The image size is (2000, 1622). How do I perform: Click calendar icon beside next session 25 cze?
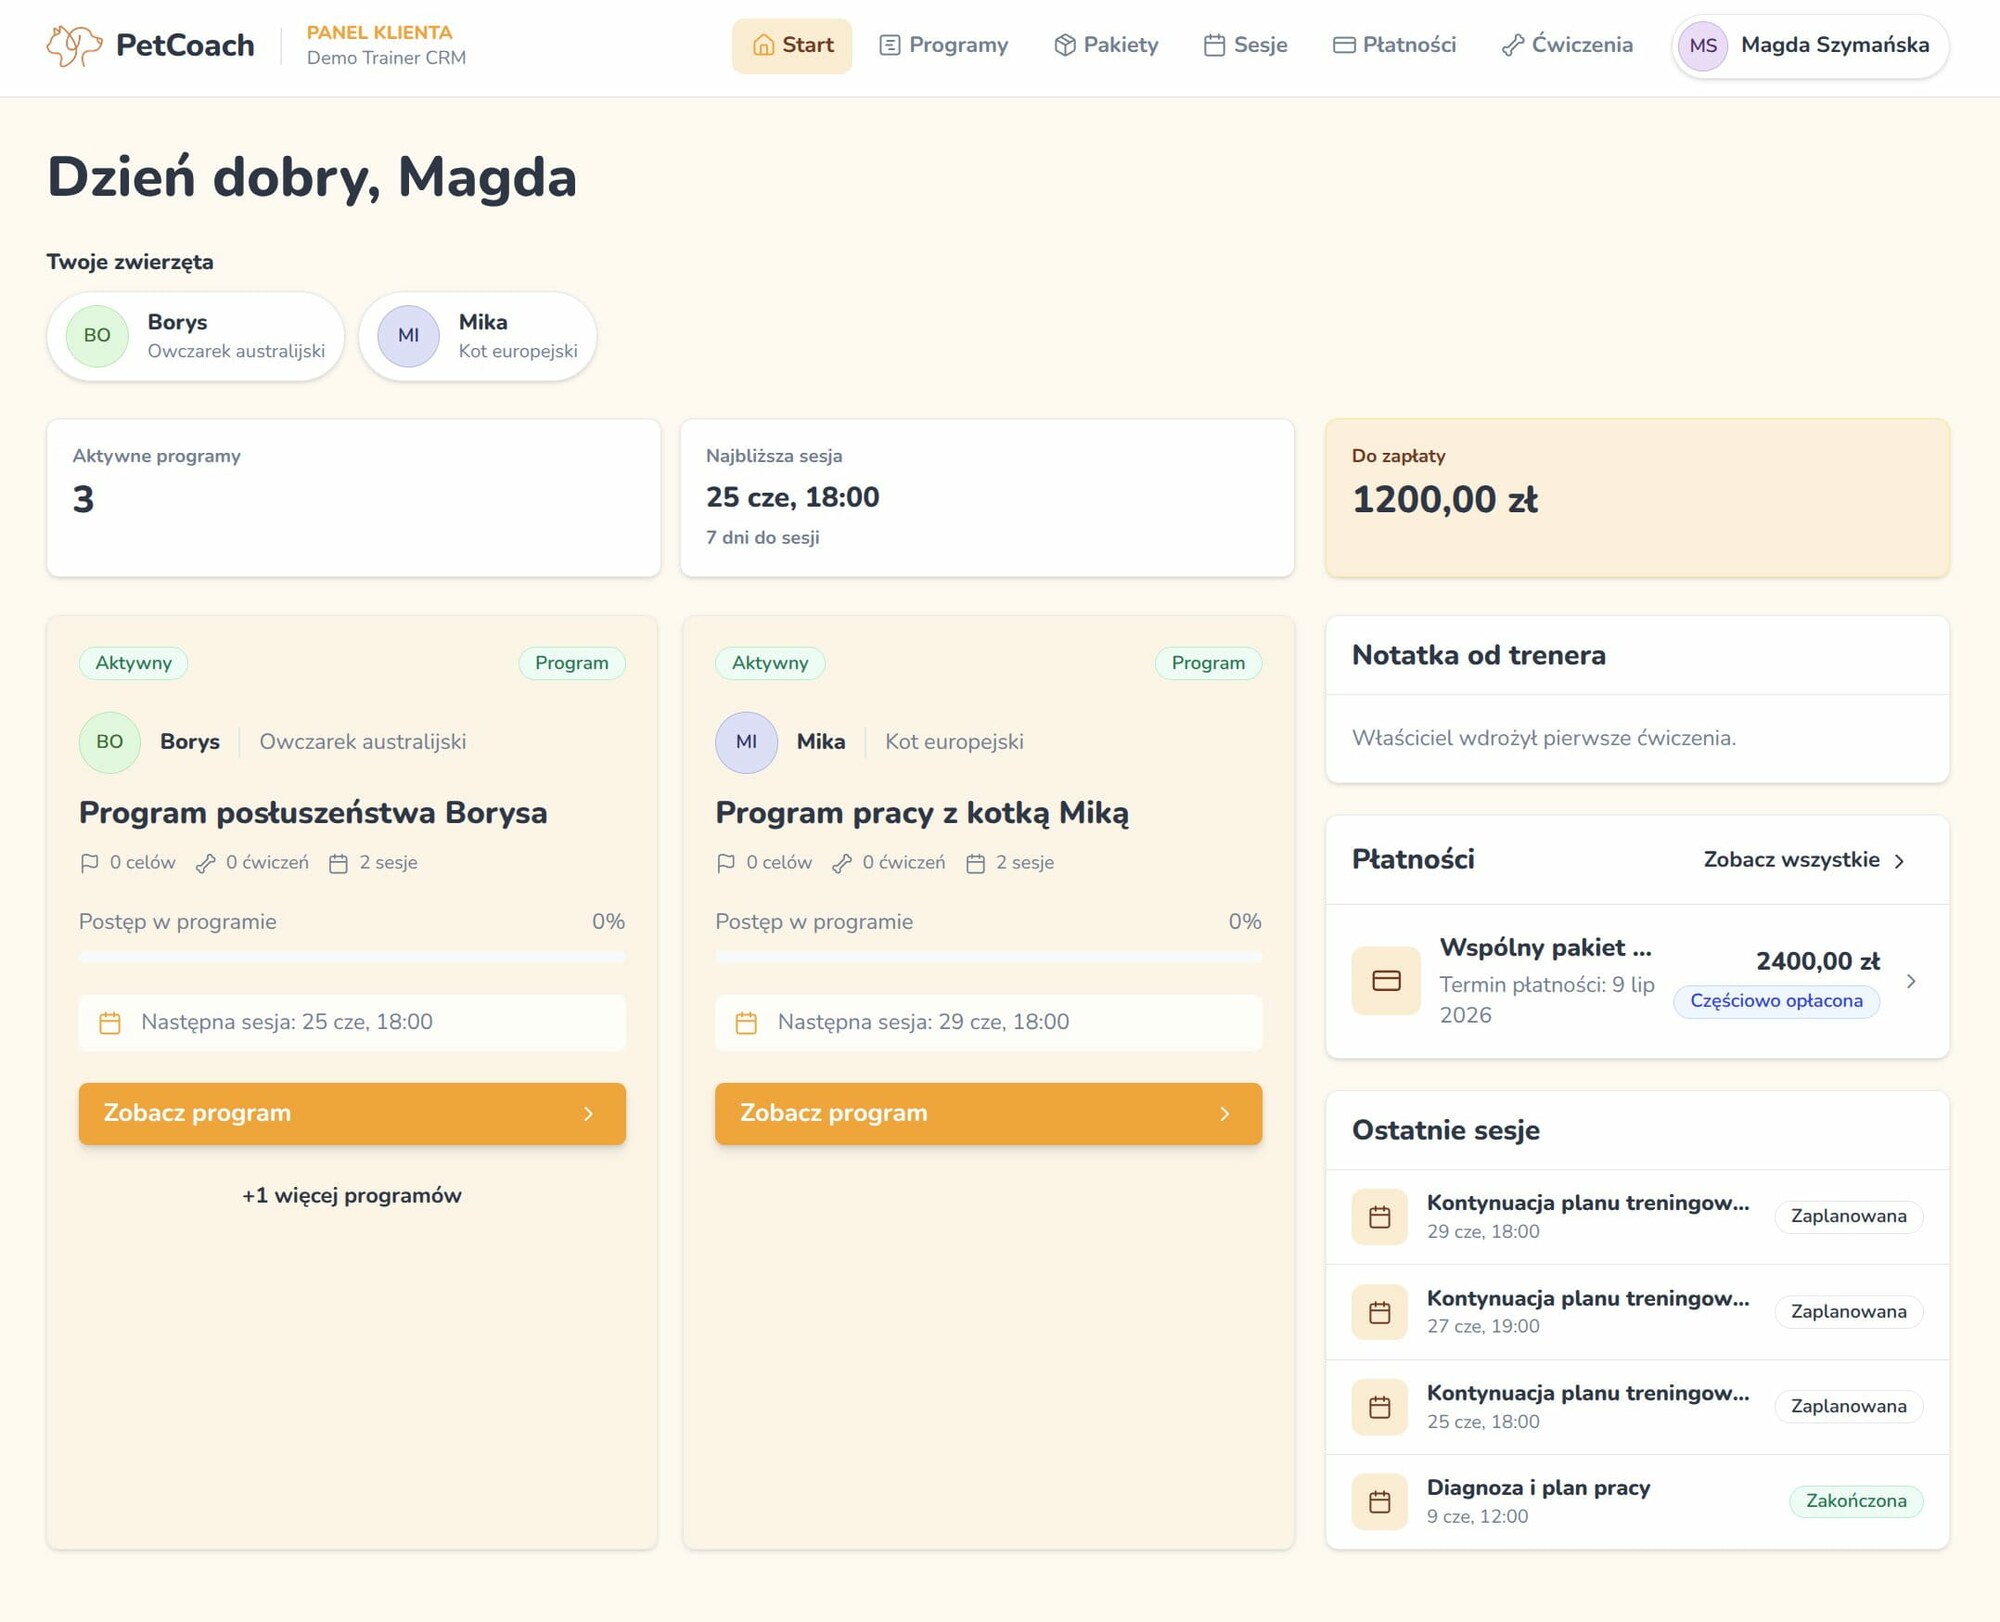click(110, 1023)
